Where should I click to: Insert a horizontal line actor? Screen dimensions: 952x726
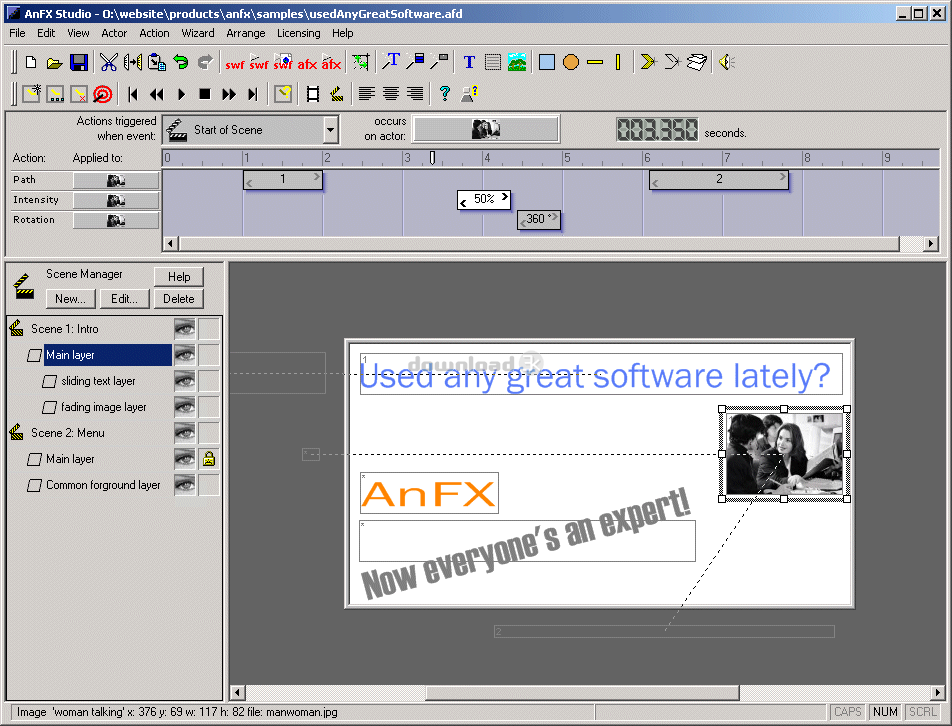(595, 62)
